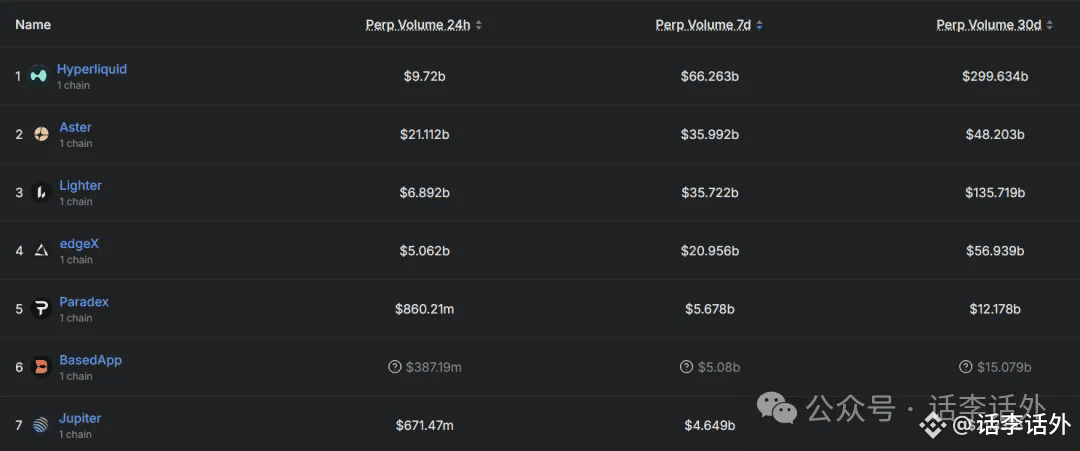Open the Hyperliquid protocol link

click(x=92, y=70)
